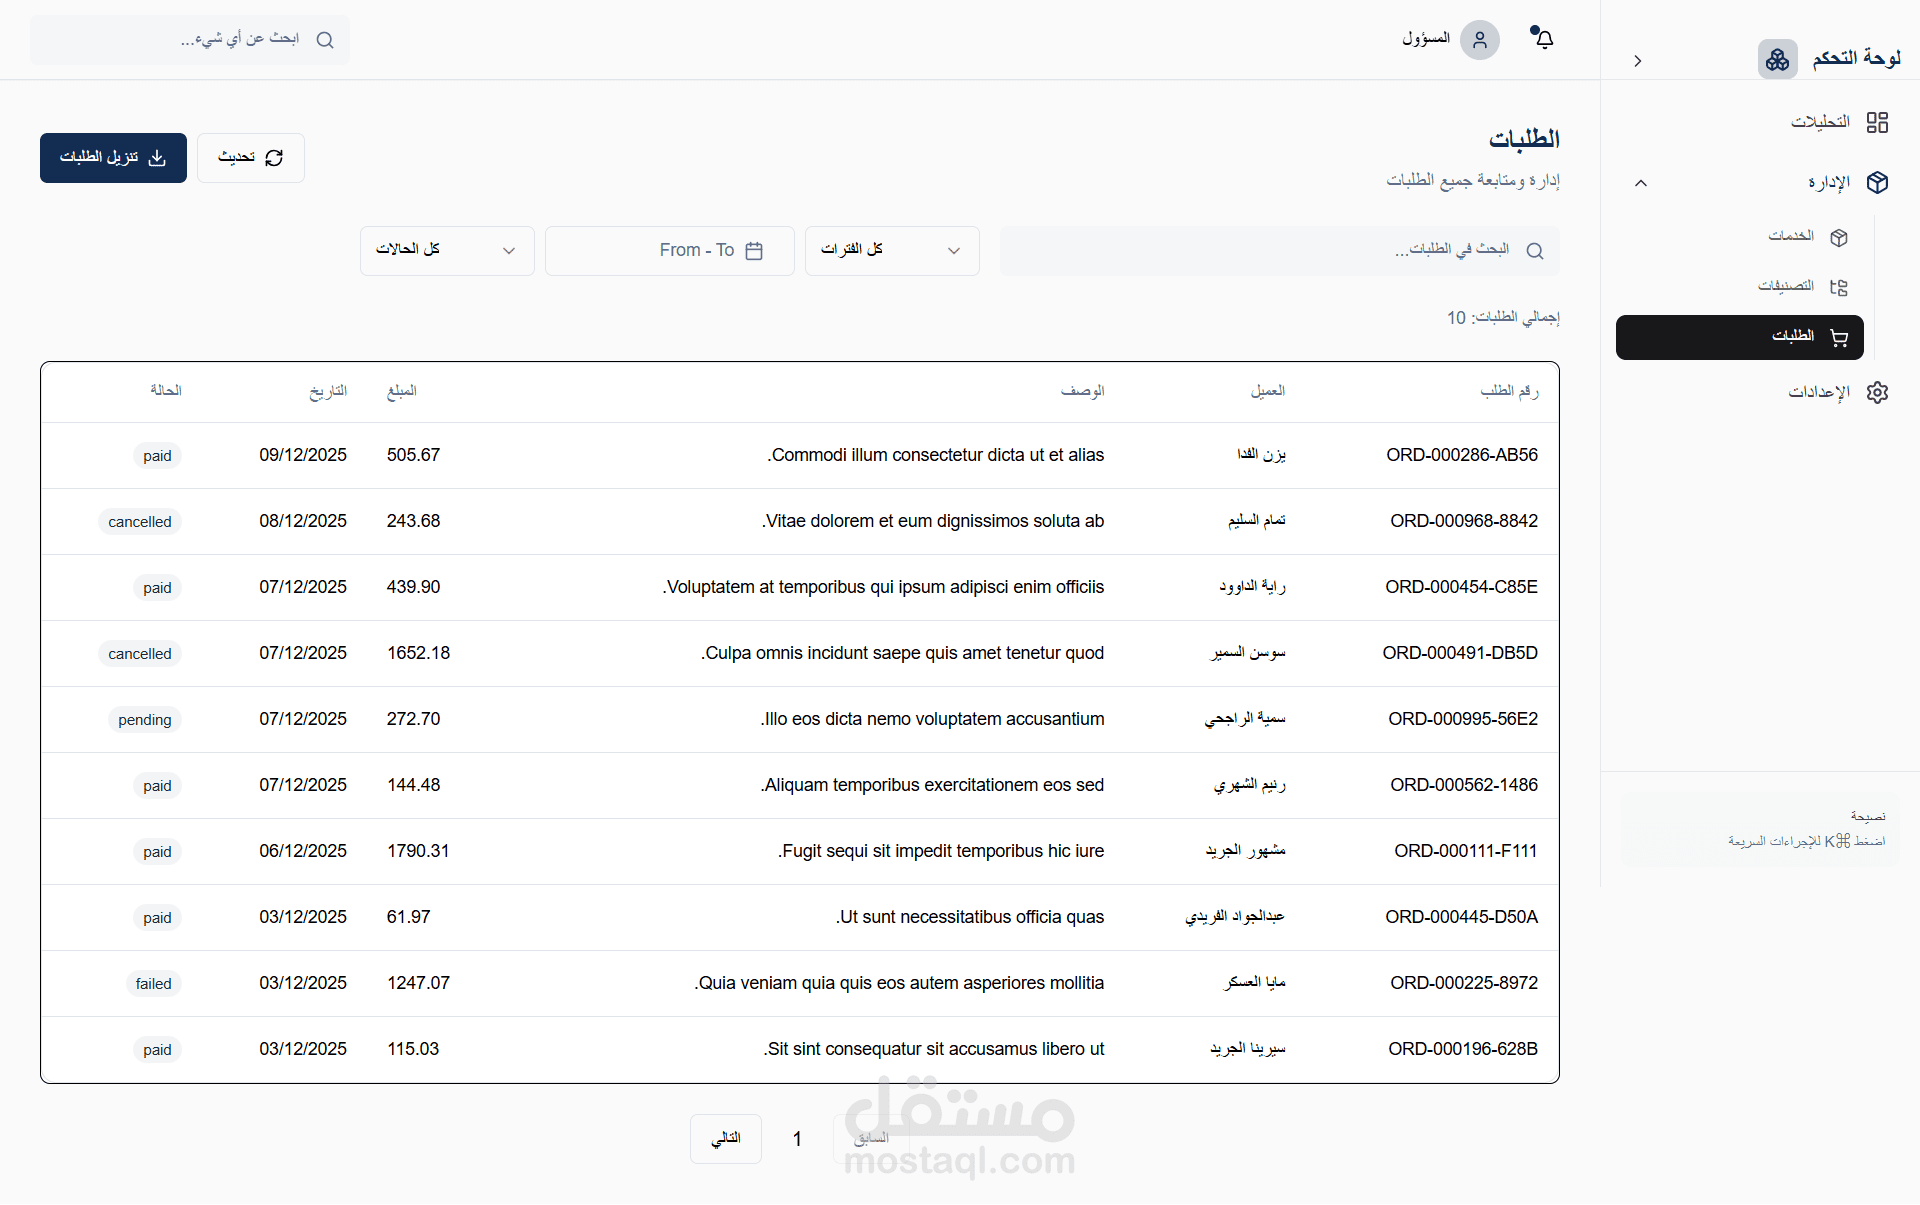The height and width of the screenshot is (1205, 1920).
Task: Click the global search field at top
Action: 190,40
